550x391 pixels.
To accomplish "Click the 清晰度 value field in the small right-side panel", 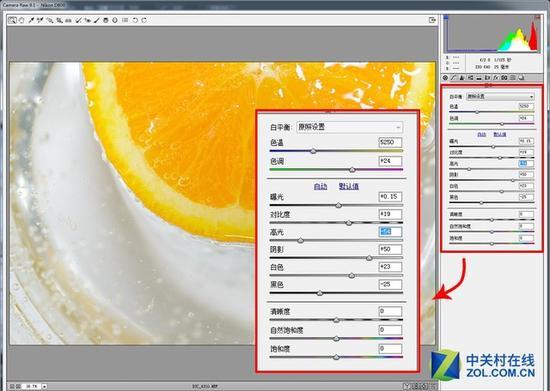I will (x=526, y=214).
